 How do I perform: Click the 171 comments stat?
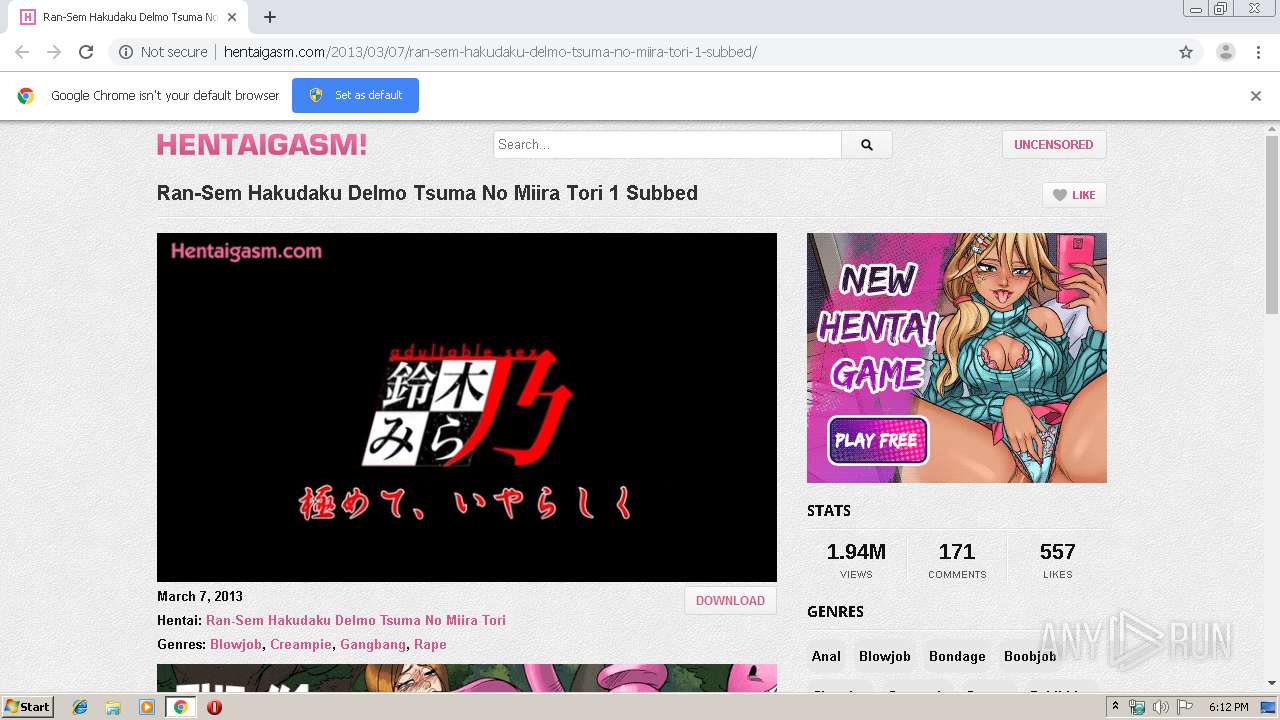point(957,560)
